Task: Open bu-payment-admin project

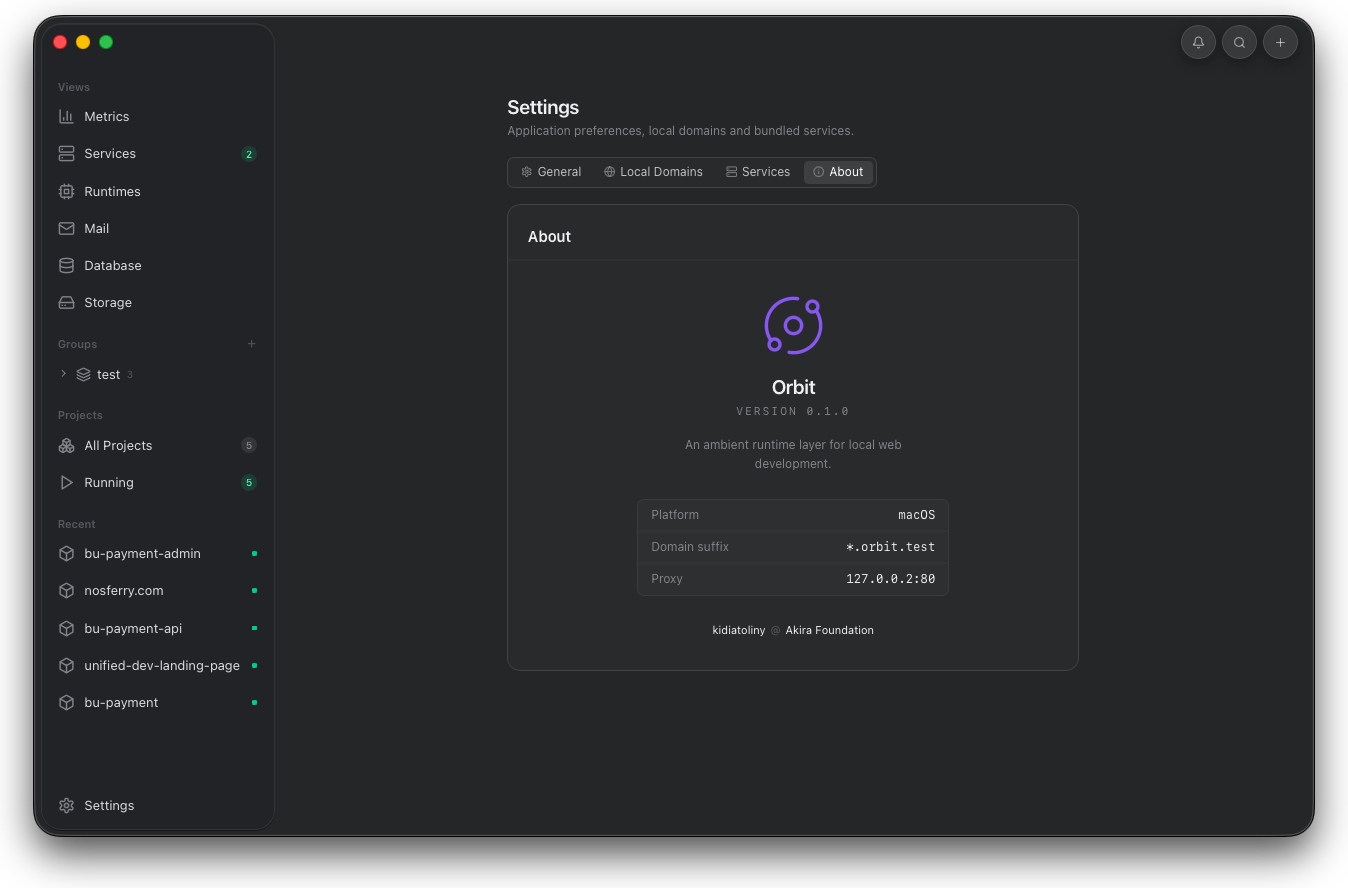Action: (157, 553)
